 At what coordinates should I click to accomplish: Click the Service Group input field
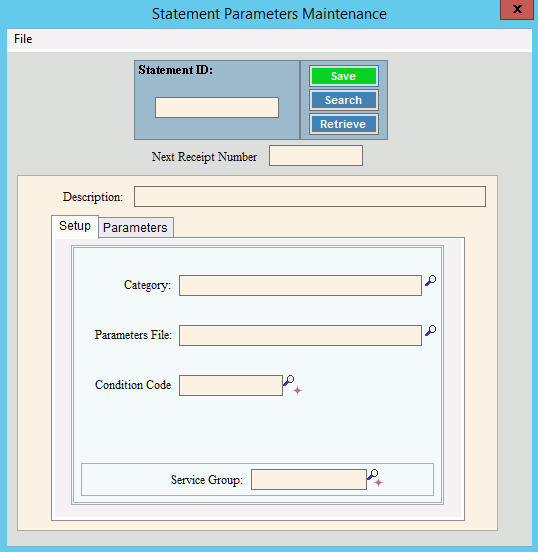309,479
